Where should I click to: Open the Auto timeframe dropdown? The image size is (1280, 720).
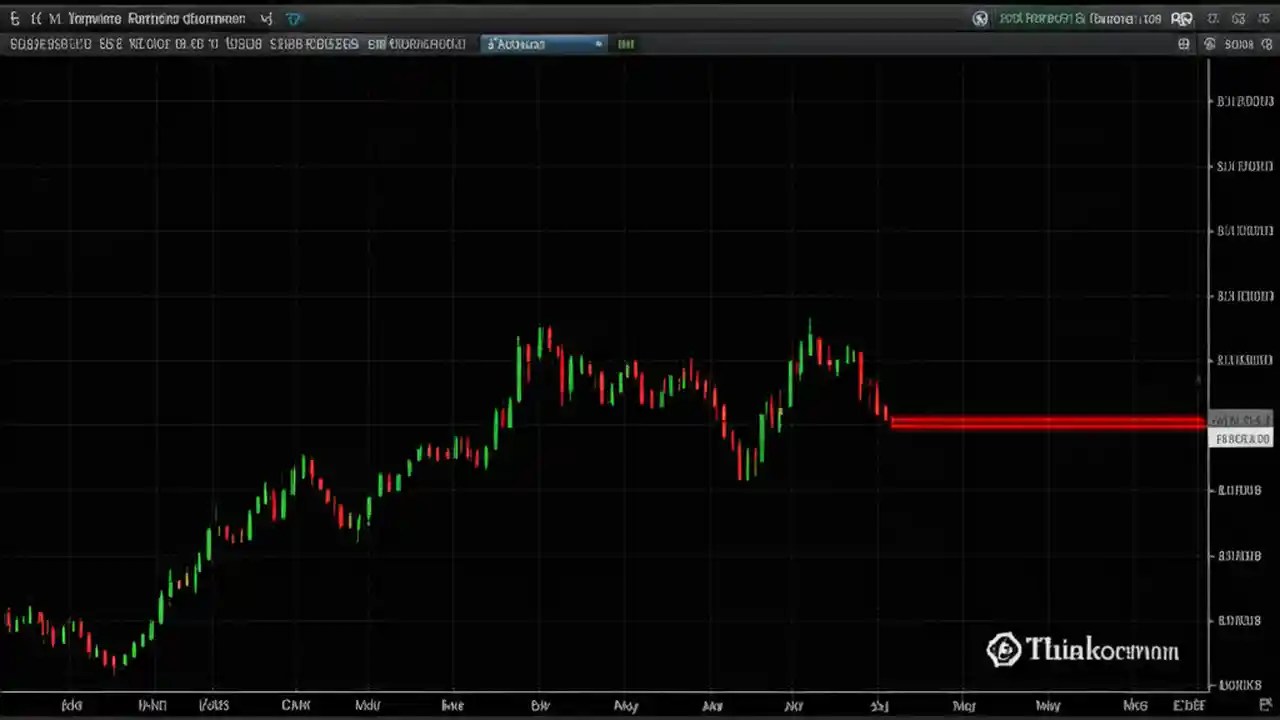point(540,43)
